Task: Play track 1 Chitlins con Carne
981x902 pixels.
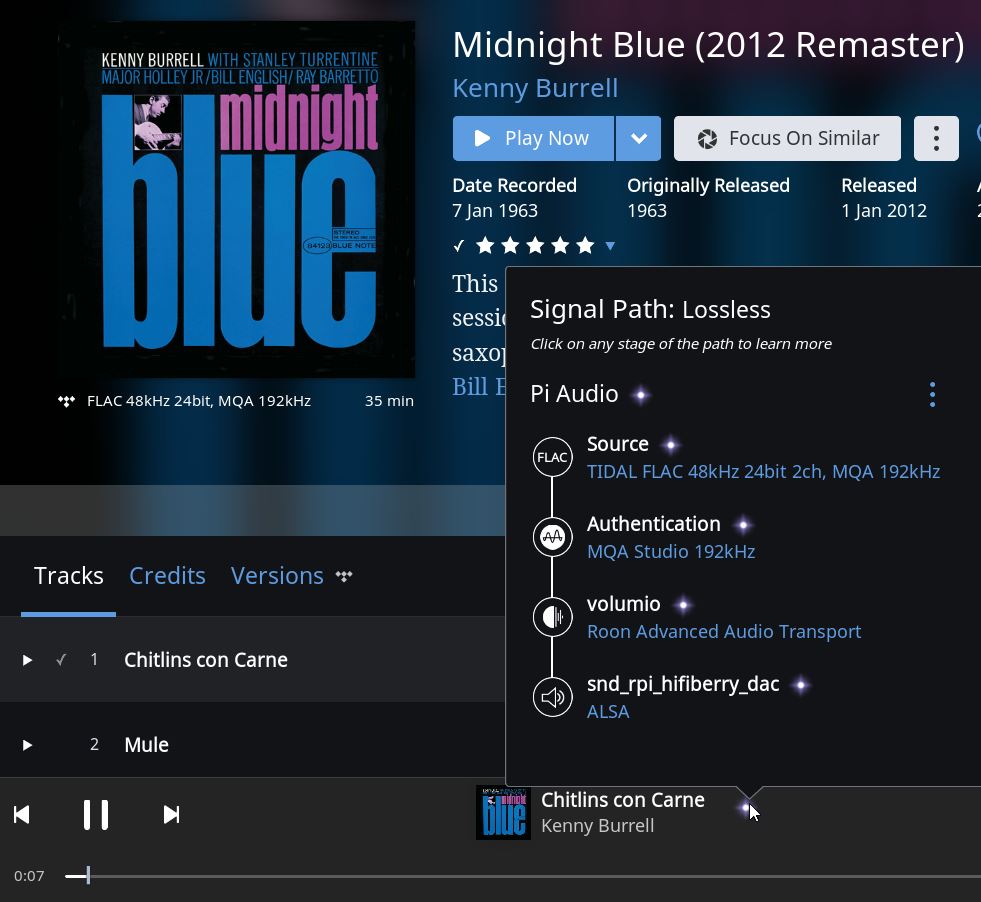Action: pos(27,660)
